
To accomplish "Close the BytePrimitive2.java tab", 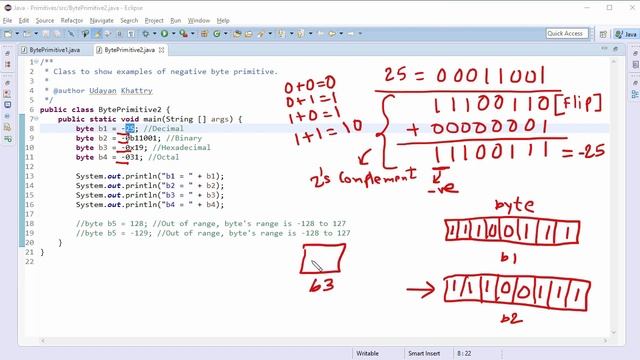I will tap(162, 50).
